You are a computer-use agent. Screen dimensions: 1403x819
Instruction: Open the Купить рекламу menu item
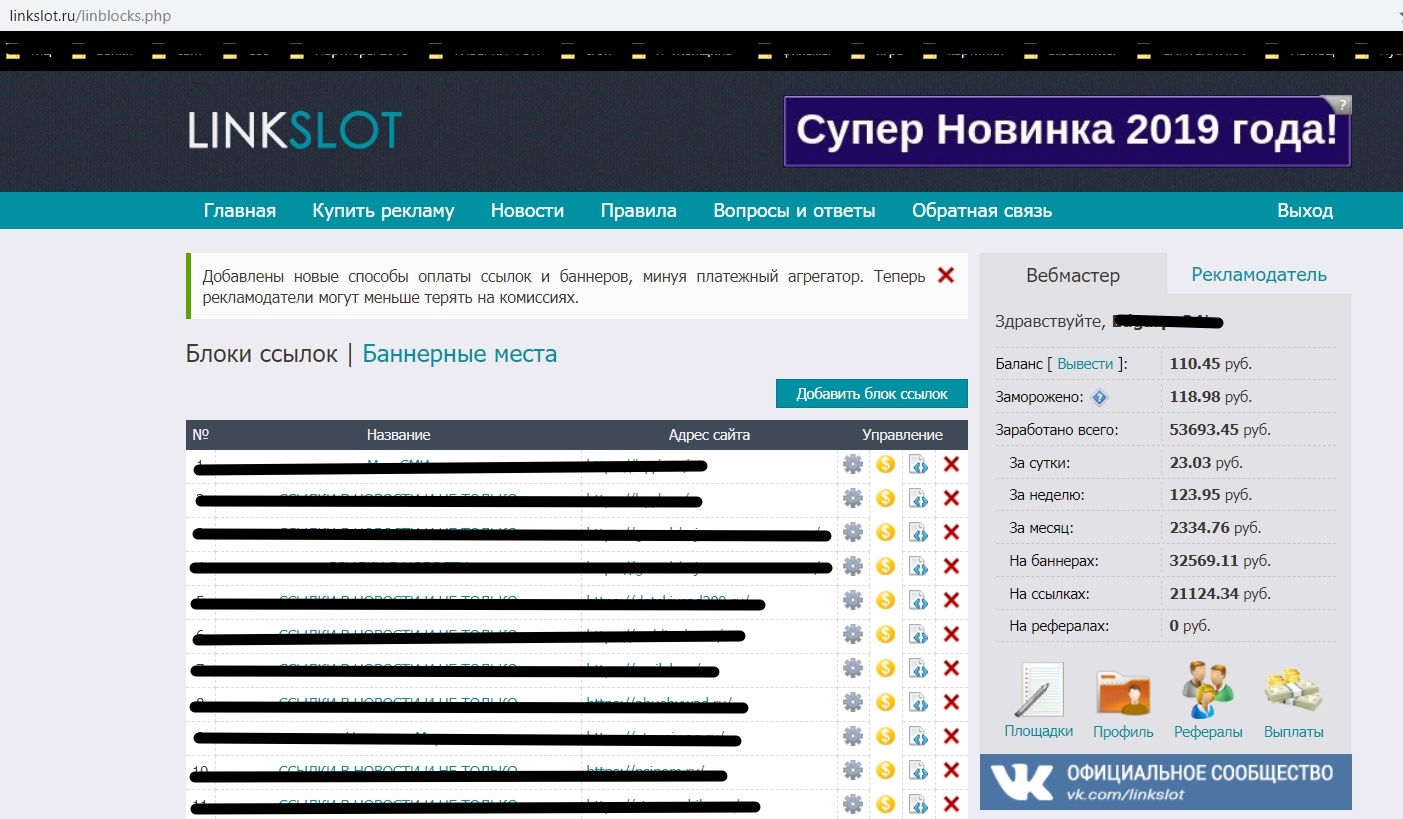point(383,211)
